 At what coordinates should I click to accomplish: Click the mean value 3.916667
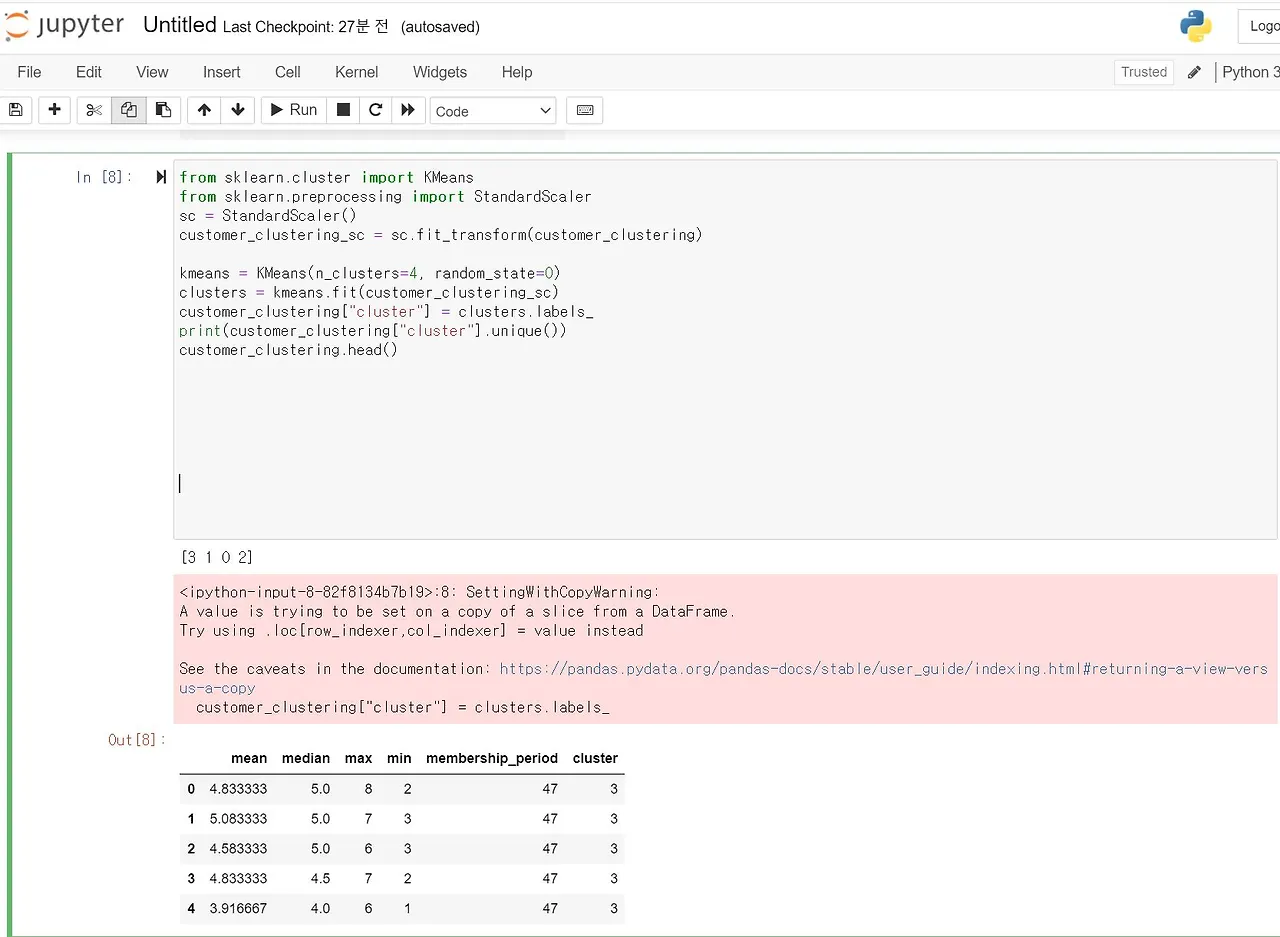[x=238, y=909]
